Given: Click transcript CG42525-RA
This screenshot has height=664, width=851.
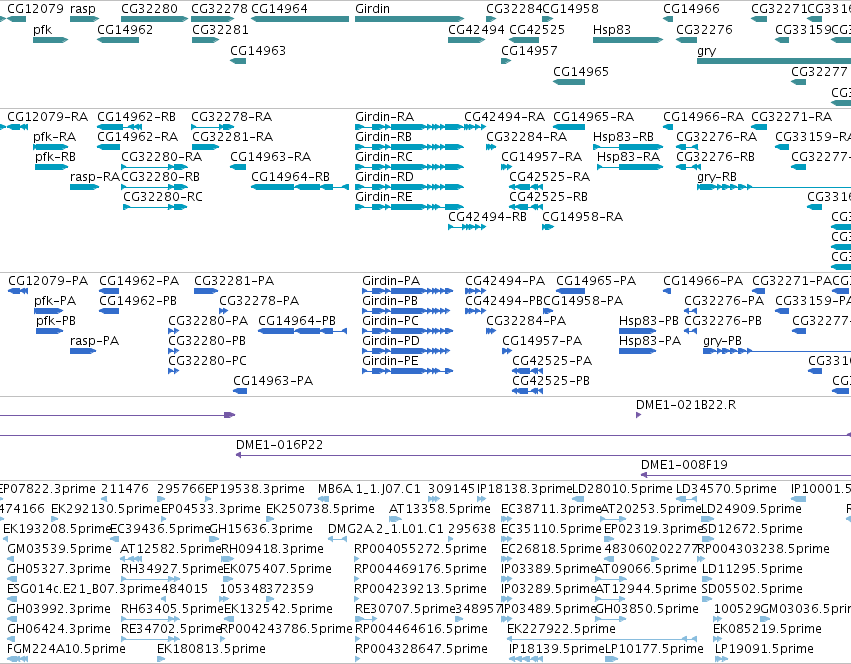Looking at the screenshot, I should [549, 177].
